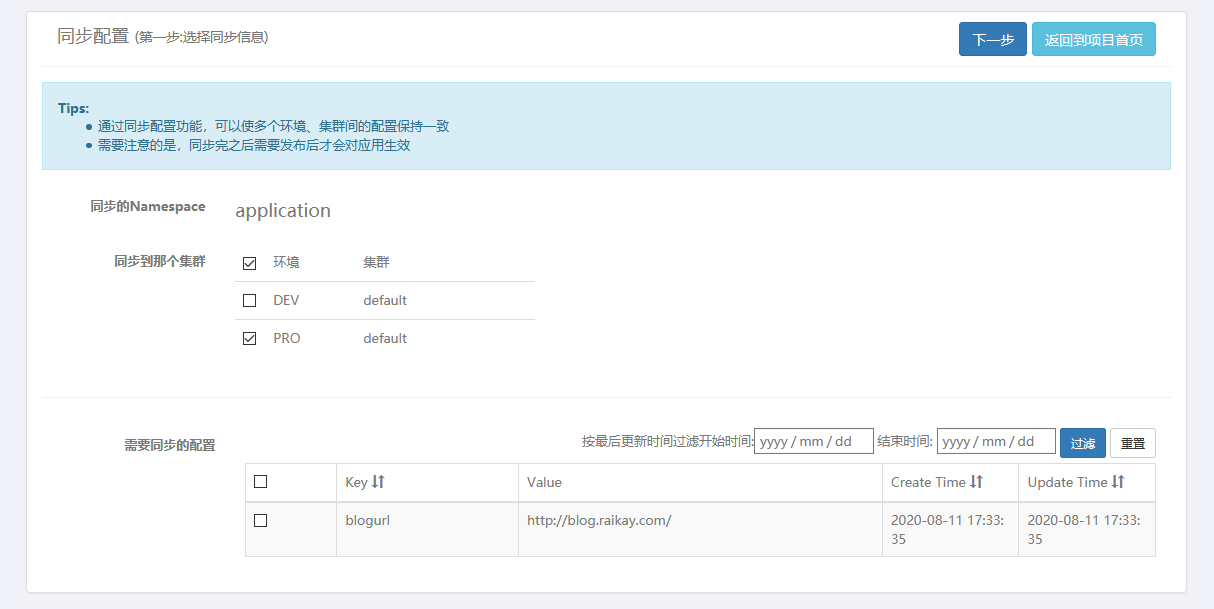Screen dimensions: 1214x609
Task: Click default cluster in the PRO row
Action: [385, 339]
